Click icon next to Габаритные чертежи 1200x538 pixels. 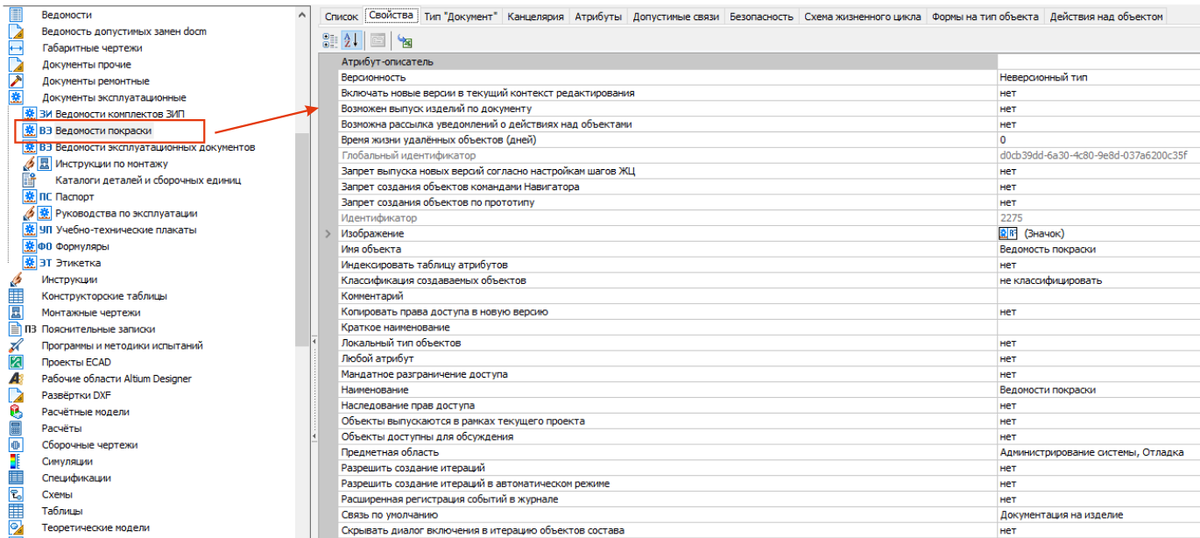pos(16,48)
